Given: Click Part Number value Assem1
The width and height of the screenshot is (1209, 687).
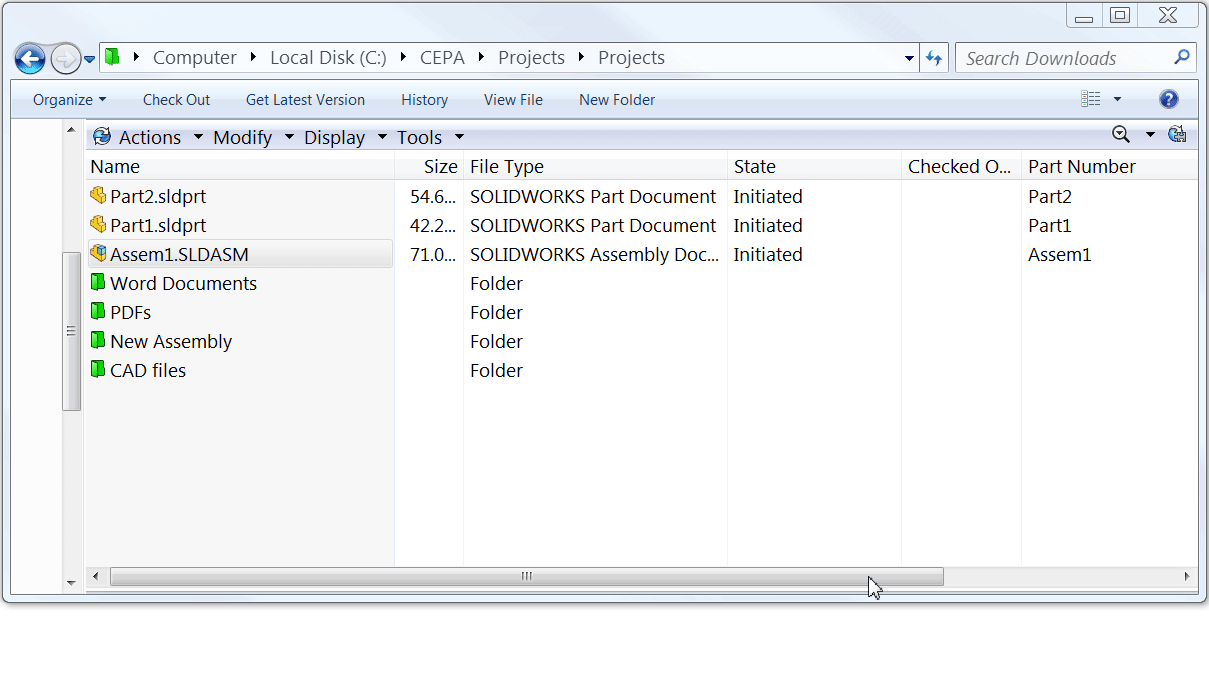Looking at the screenshot, I should point(1059,254).
